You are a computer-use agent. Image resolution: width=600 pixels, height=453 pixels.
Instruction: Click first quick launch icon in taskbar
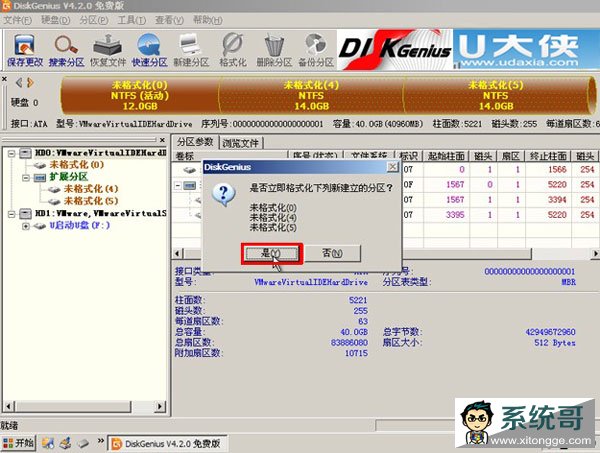click(48, 443)
